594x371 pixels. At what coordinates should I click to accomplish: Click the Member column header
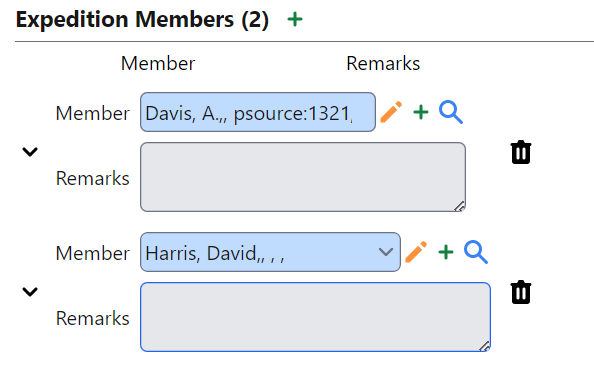[x=158, y=63]
